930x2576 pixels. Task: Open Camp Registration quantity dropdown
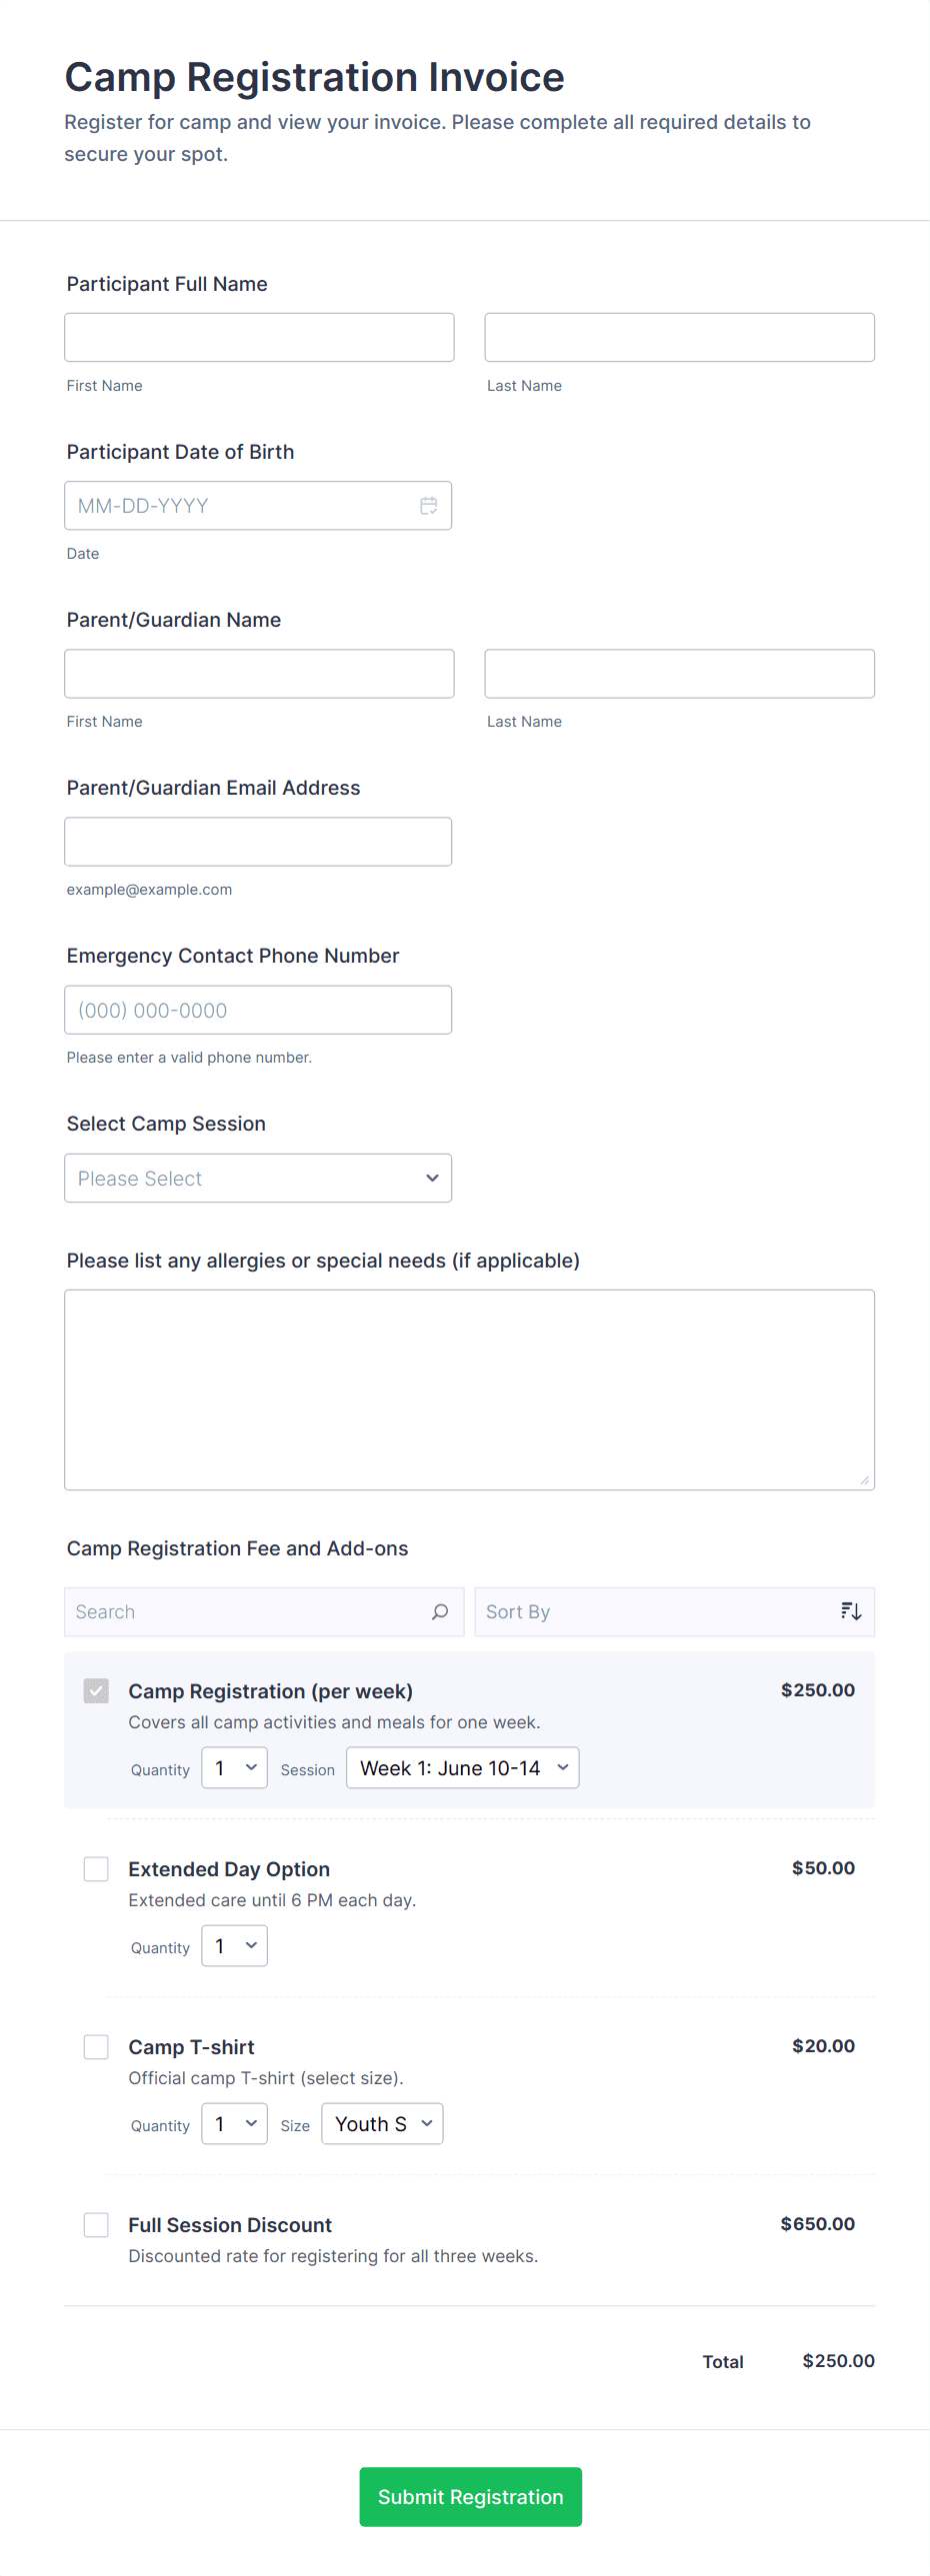pyautogui.click(x=234, y=1767)
